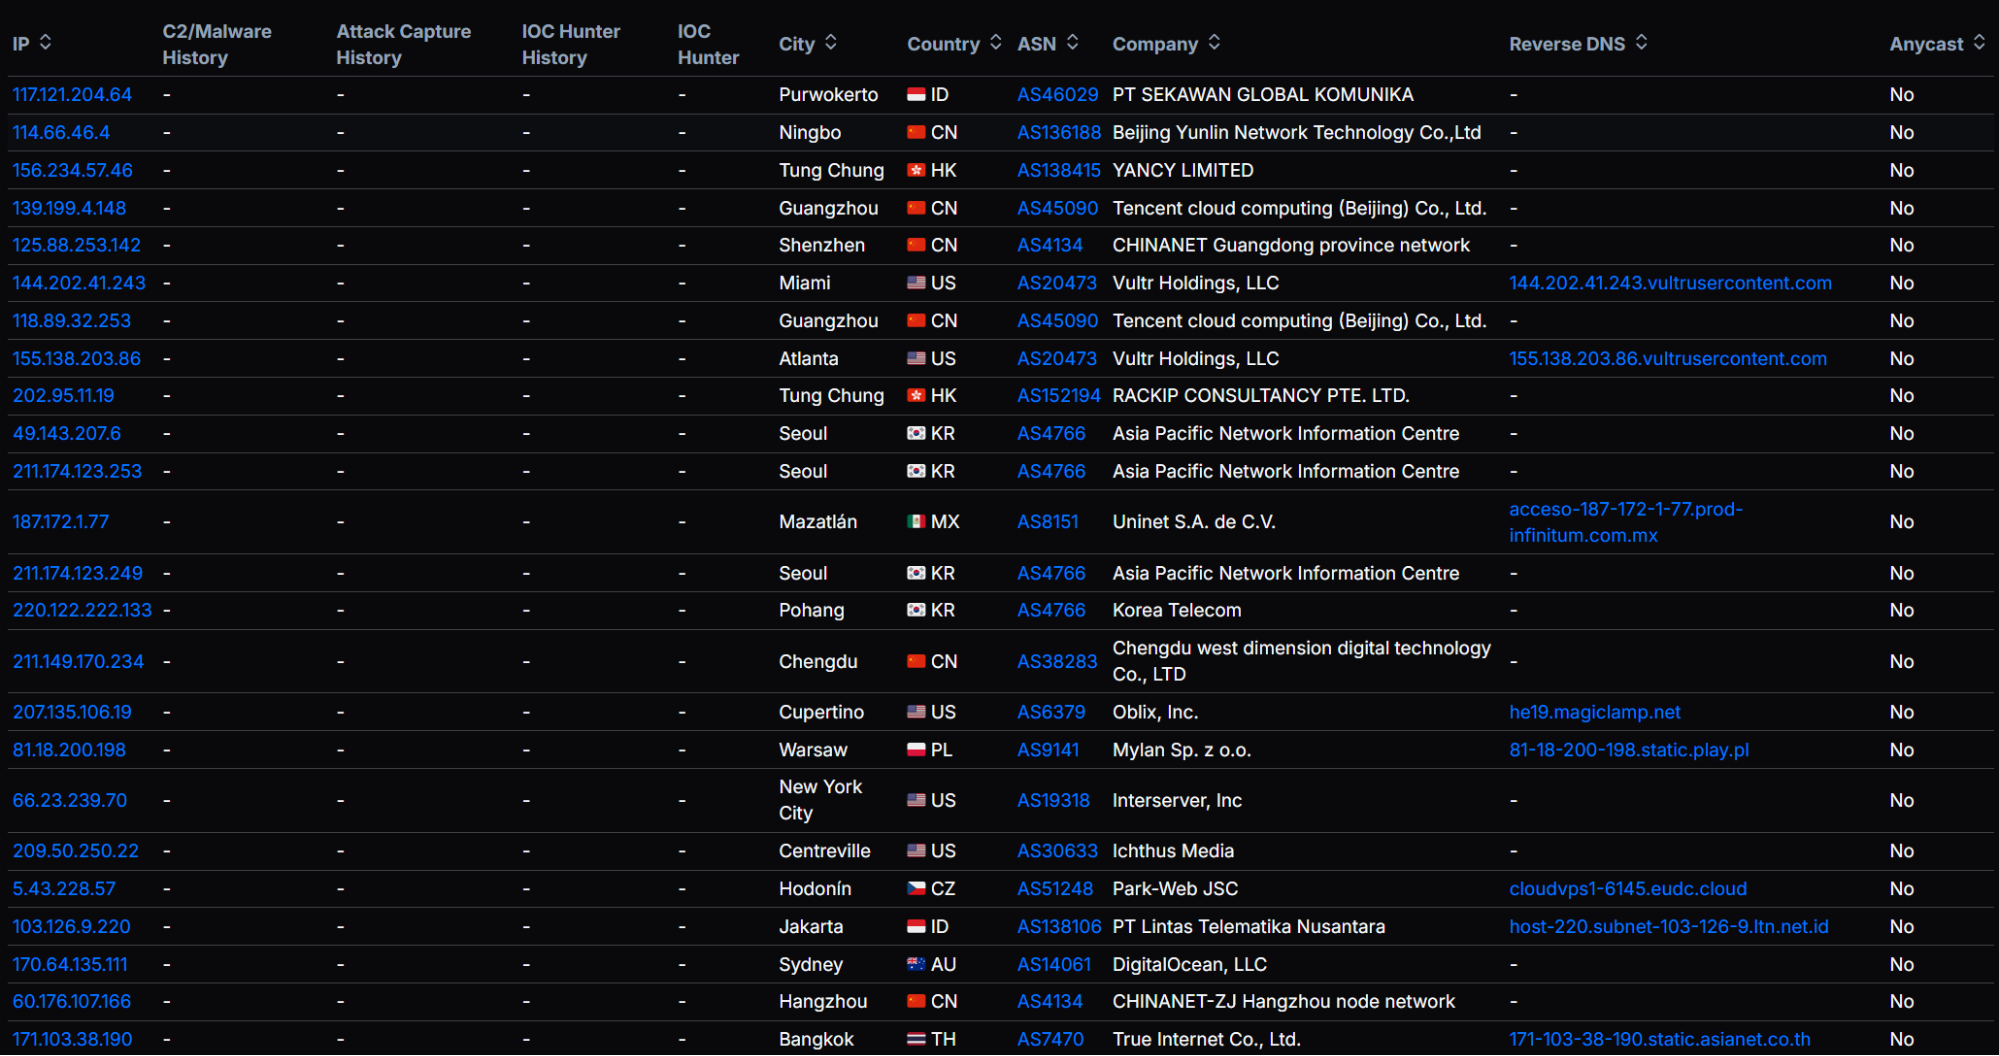This screenshot has width=1999, height=1056.
Task: Open IP address 187.172.1.77
Action: pyautogui.click(x=60, y=522)
